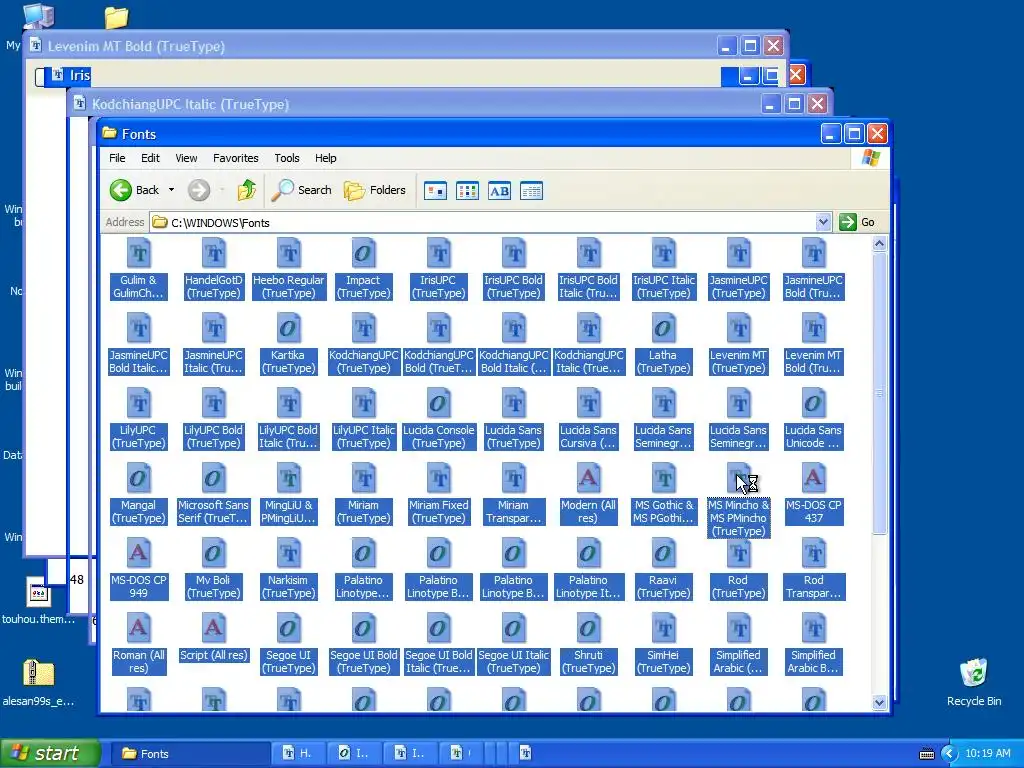Click the scrollbar up arrow
The height and width of the screenshot is (768, 1024).
click(x=879, y=244)
